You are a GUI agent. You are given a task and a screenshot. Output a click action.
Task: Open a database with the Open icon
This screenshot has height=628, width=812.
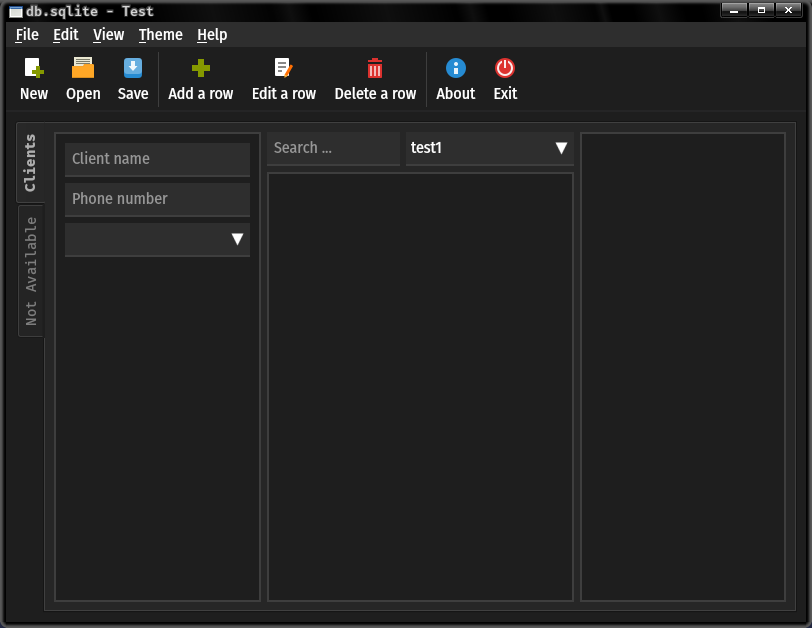pos(83,68)
